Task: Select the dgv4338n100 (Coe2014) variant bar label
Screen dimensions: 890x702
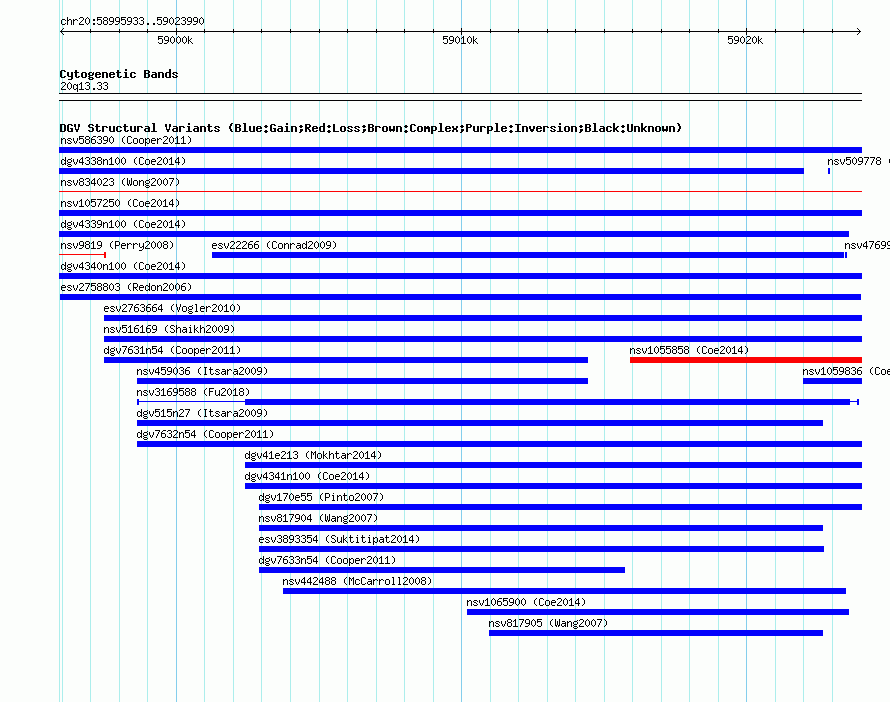Action: coord(123,161)
